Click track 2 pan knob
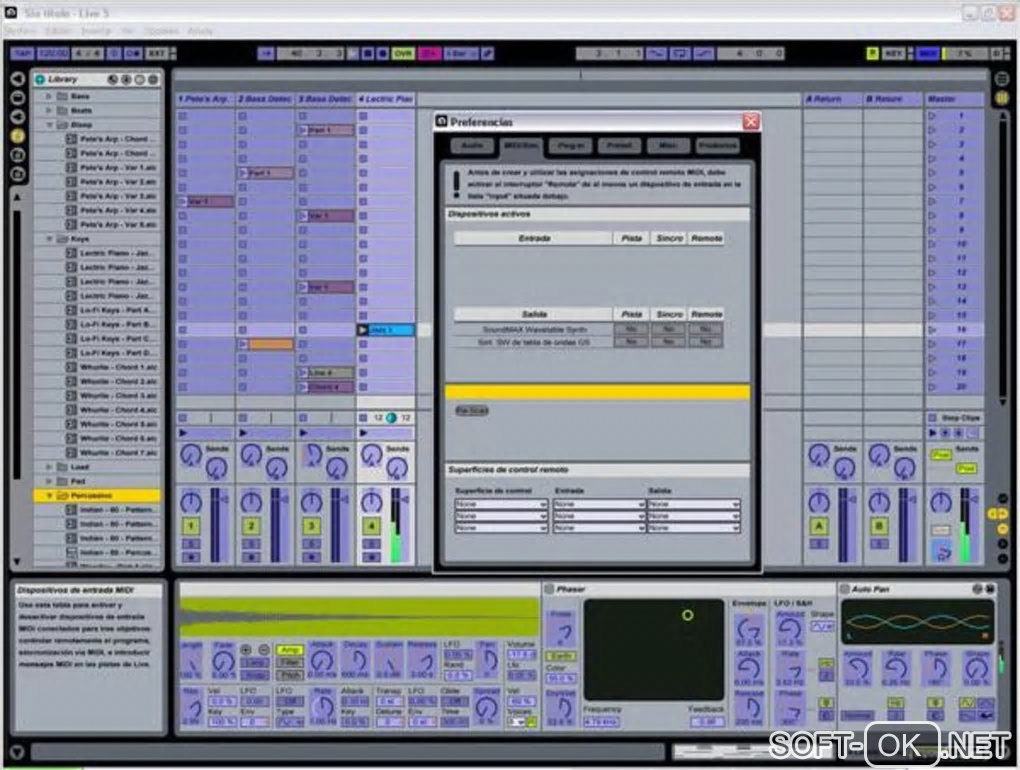The height and width of the screenshot is (770, 1020). point(251,501)
